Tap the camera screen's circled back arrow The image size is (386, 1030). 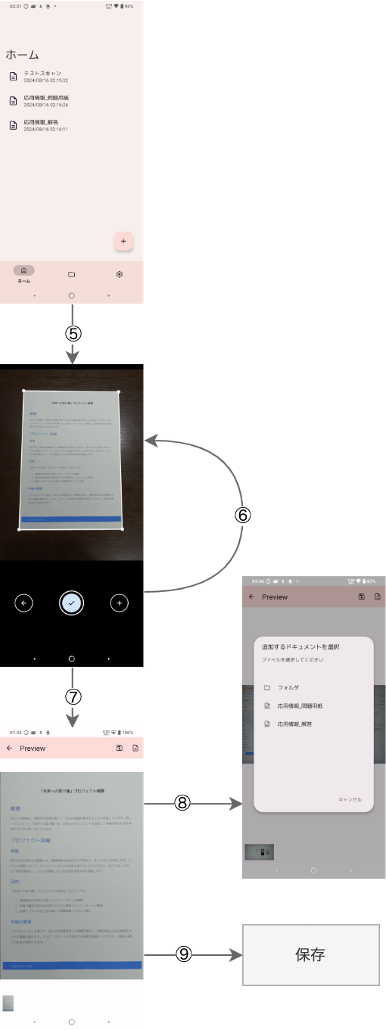pos(24,602)
